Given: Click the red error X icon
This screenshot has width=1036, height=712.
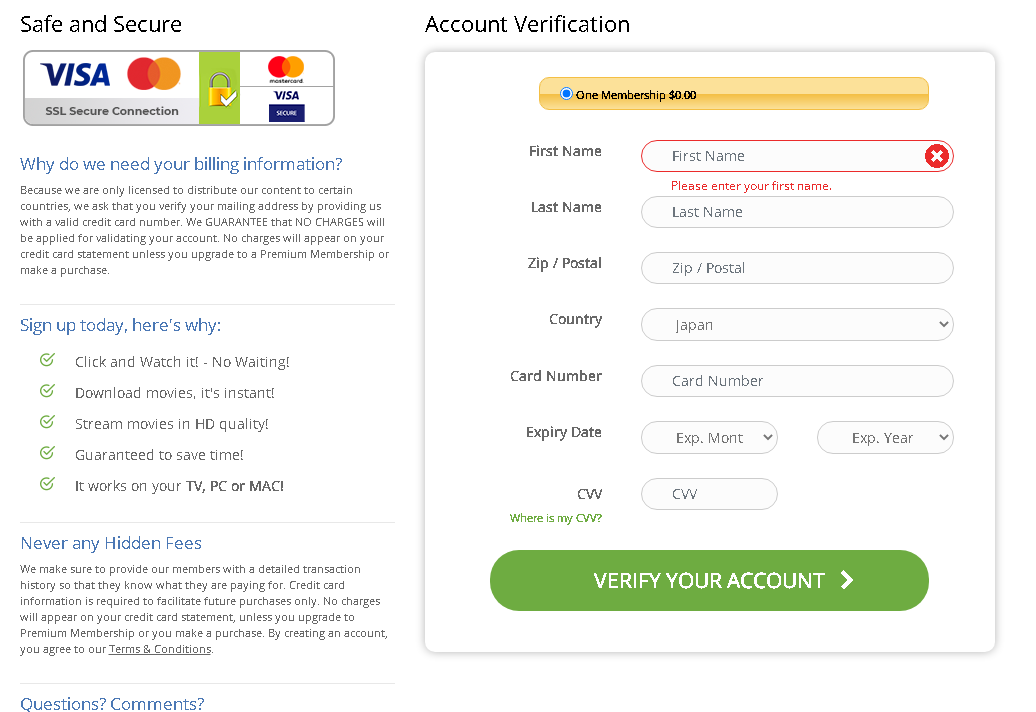Looking at the screenshot, I should (x=936, y=156).
